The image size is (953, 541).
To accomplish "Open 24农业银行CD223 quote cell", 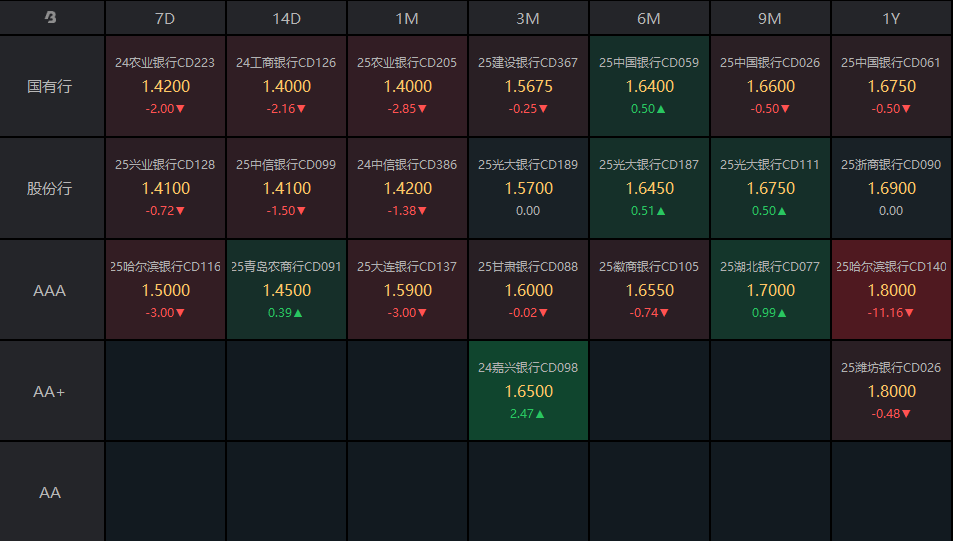I will coord(165,86).
